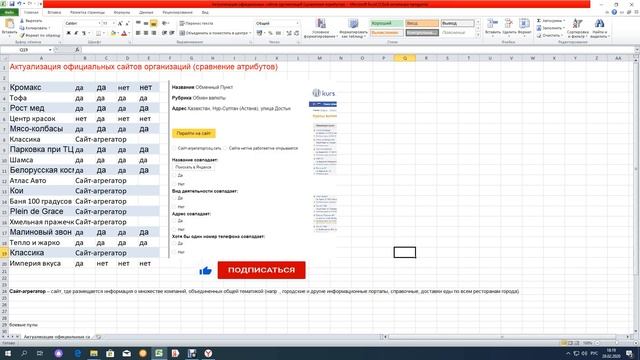The height and width of the screenshot is (360, 640).
Task: Switch to the Формулы tab
Action: [122, 13]
